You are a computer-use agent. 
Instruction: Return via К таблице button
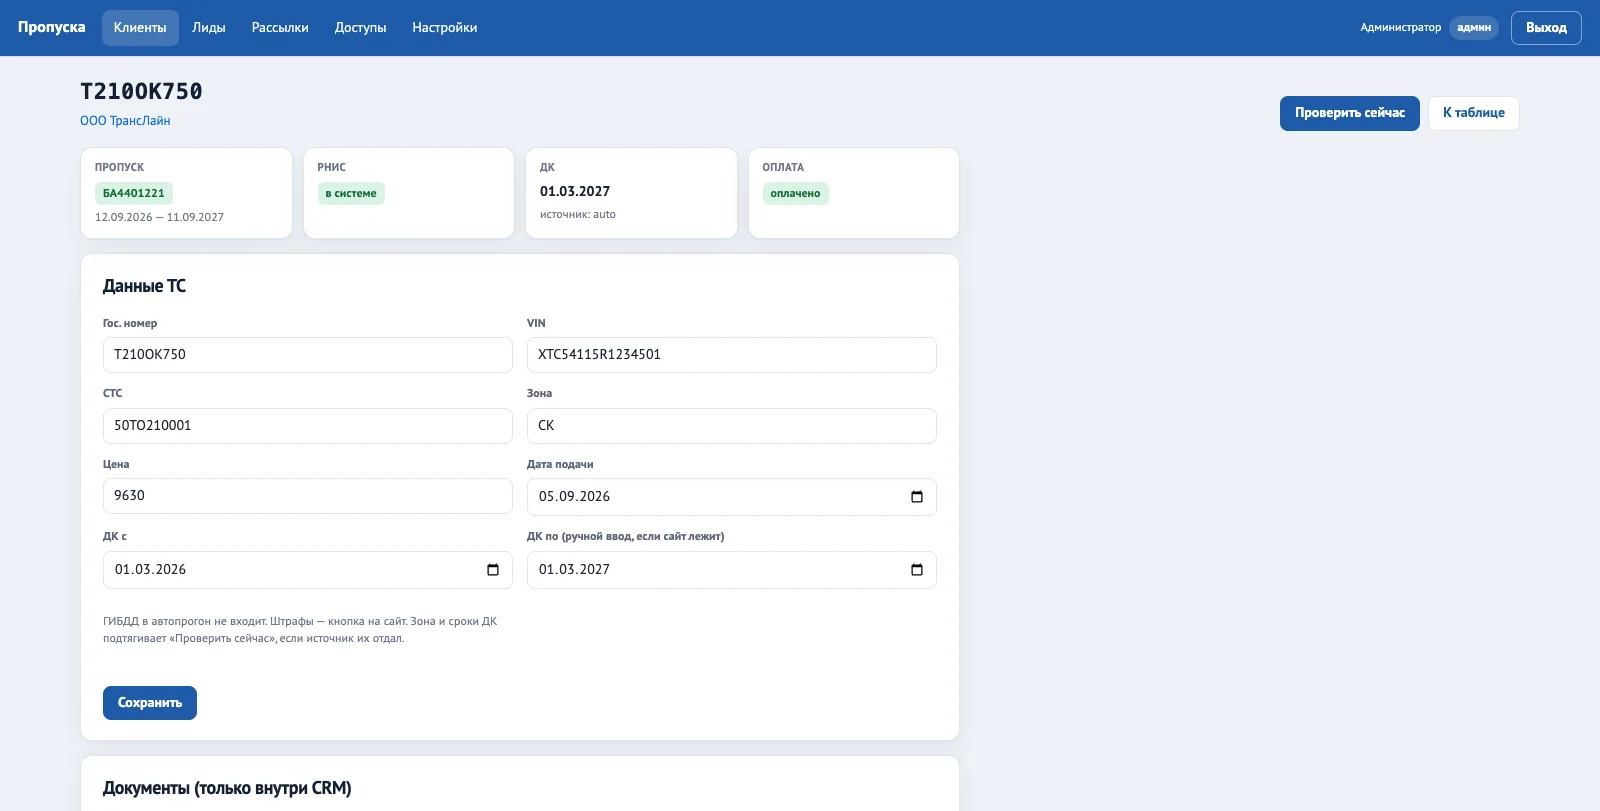pyautogui.click(x=1474, y=113)
